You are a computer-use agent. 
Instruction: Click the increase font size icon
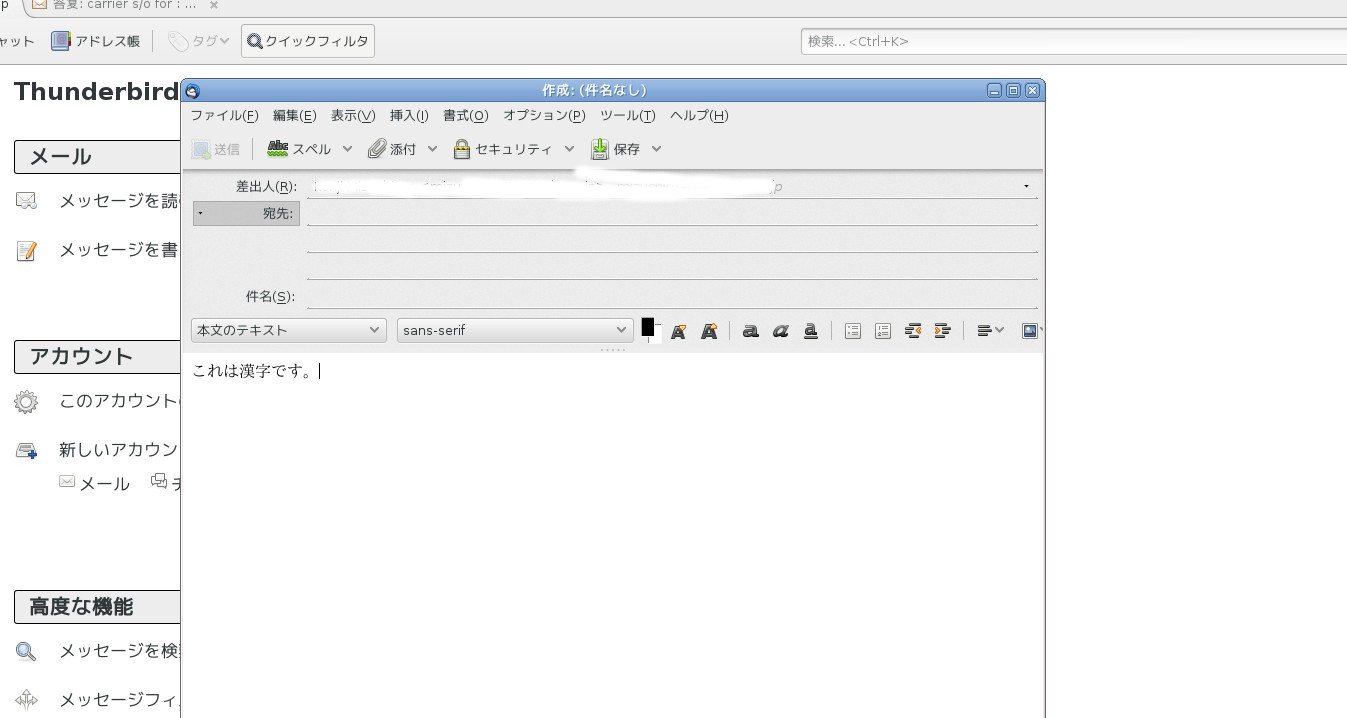[709, 331]
